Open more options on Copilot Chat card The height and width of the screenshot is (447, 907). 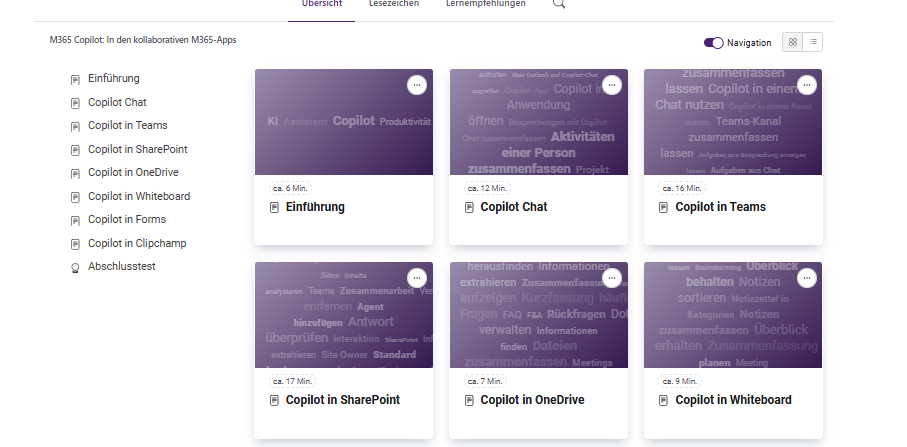click(x=611, y=85)
